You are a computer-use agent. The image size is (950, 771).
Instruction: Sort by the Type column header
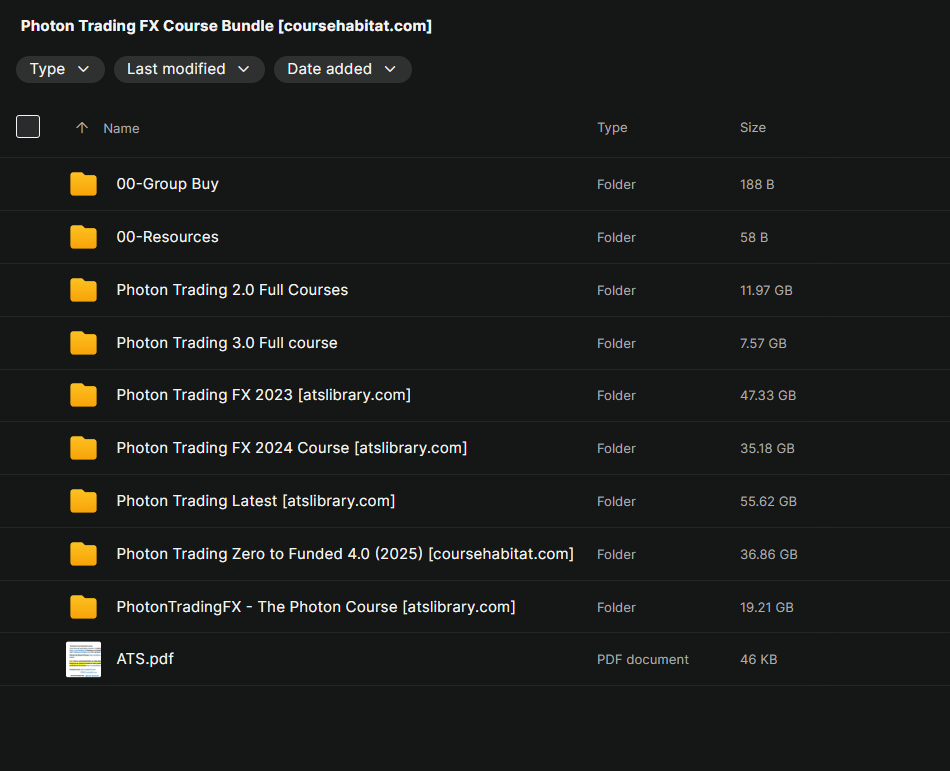click(x=612, y=127)
